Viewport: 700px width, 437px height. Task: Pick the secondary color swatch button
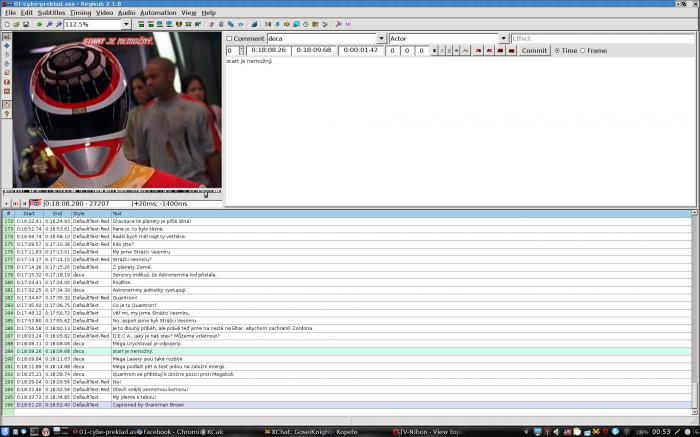point(489,51)
